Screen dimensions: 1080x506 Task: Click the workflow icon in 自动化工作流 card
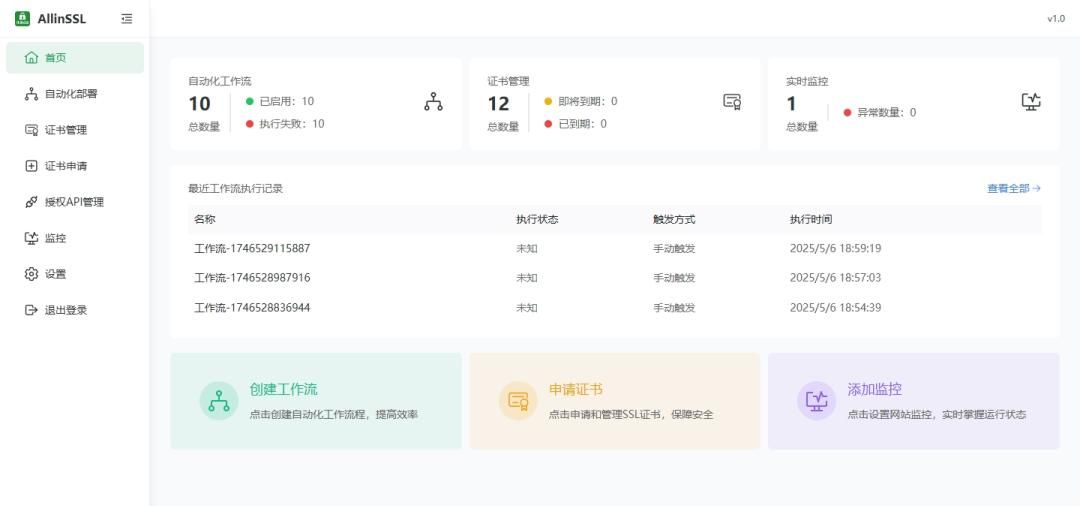pos(433,102)
